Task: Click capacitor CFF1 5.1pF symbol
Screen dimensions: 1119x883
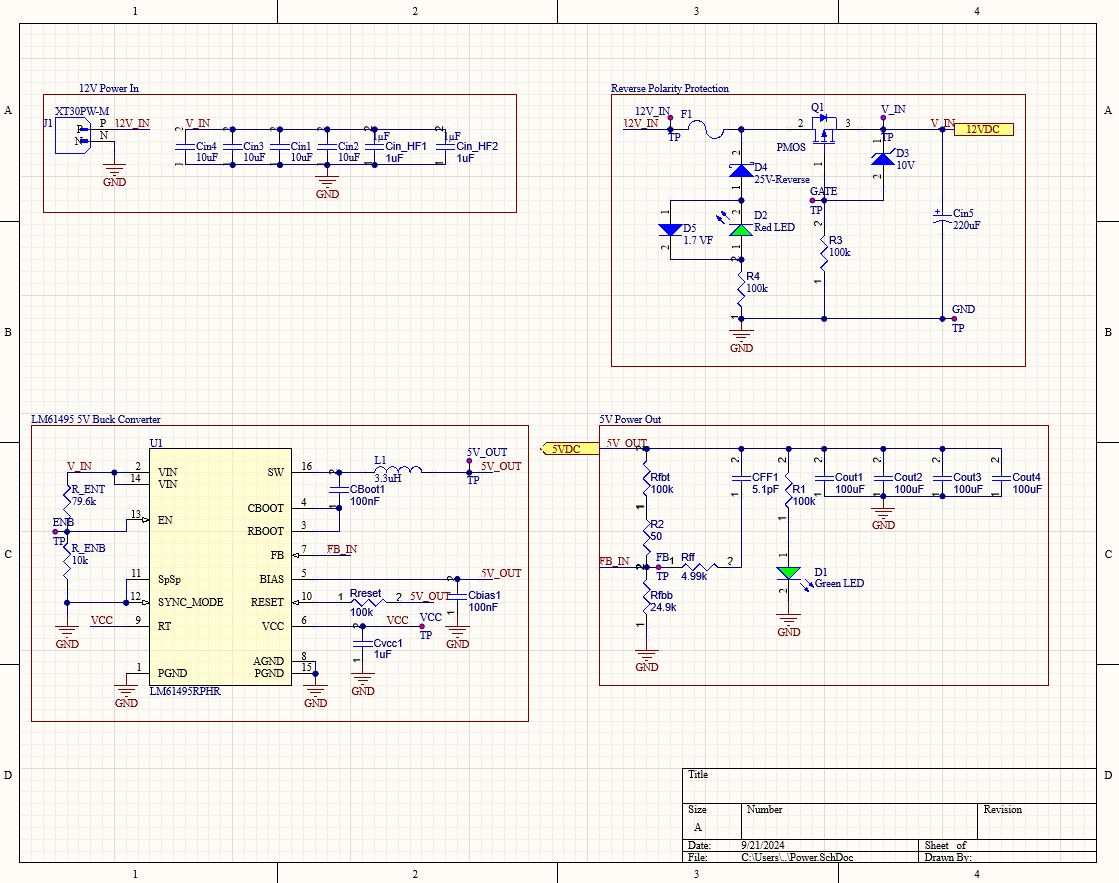Action: [x=741, y=478]
